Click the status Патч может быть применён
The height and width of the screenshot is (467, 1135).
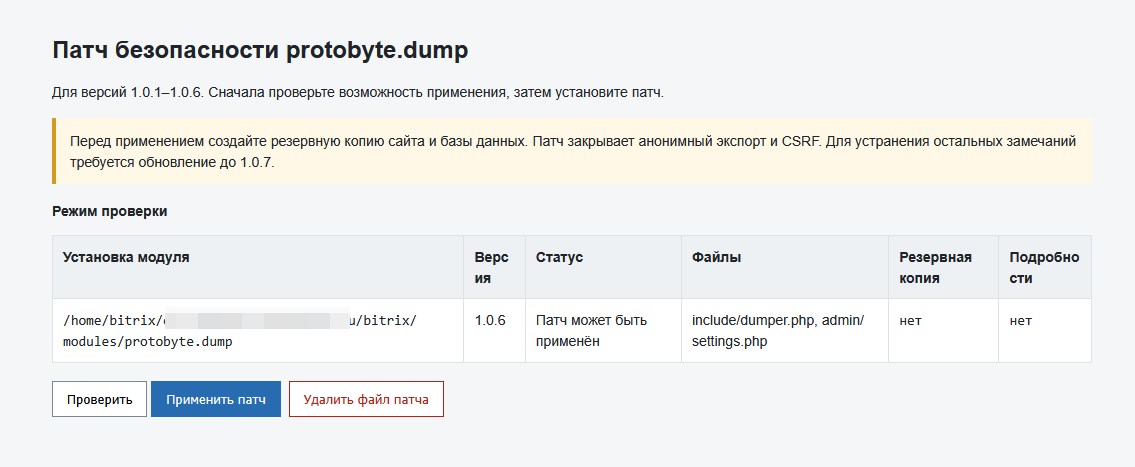tap(591, 331)
